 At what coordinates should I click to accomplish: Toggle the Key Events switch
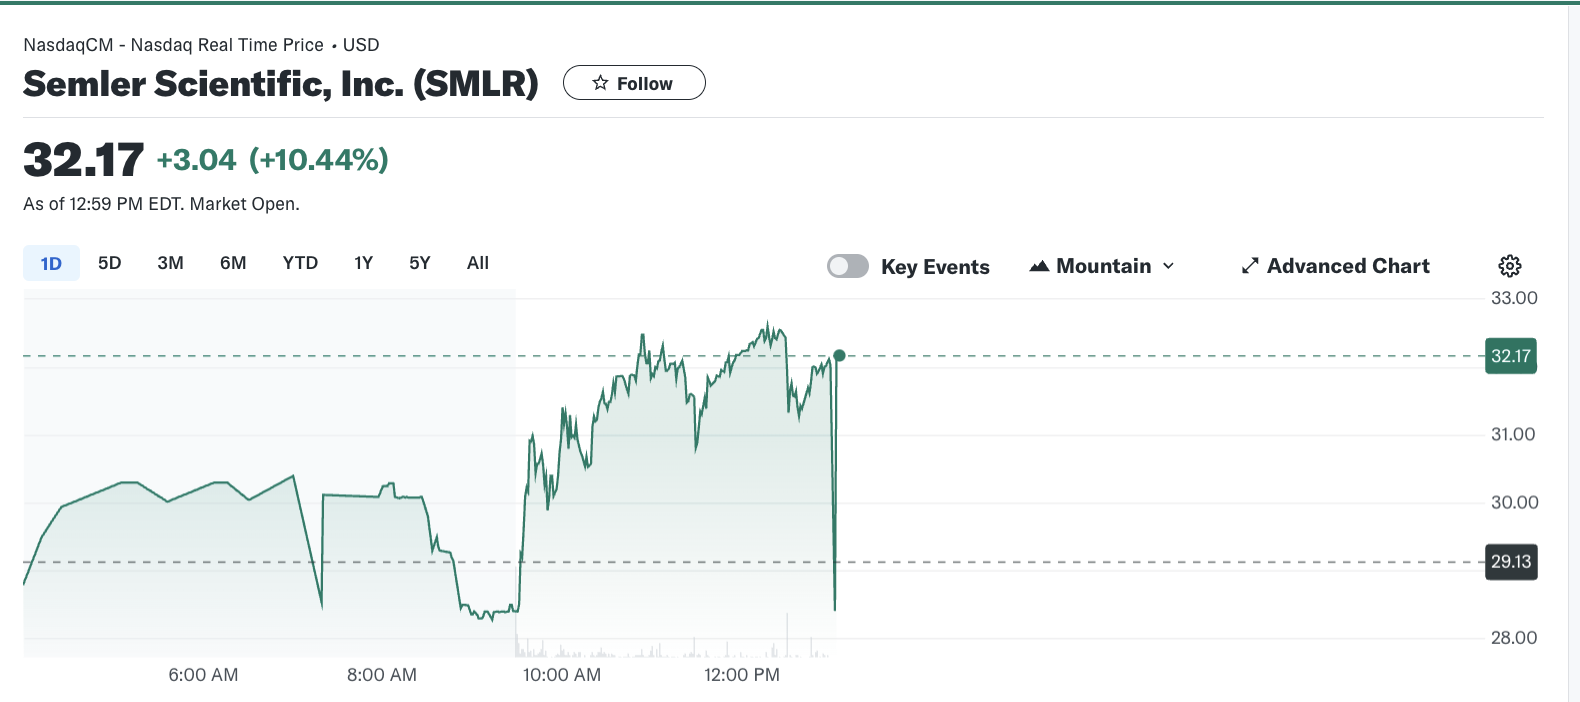848,266
